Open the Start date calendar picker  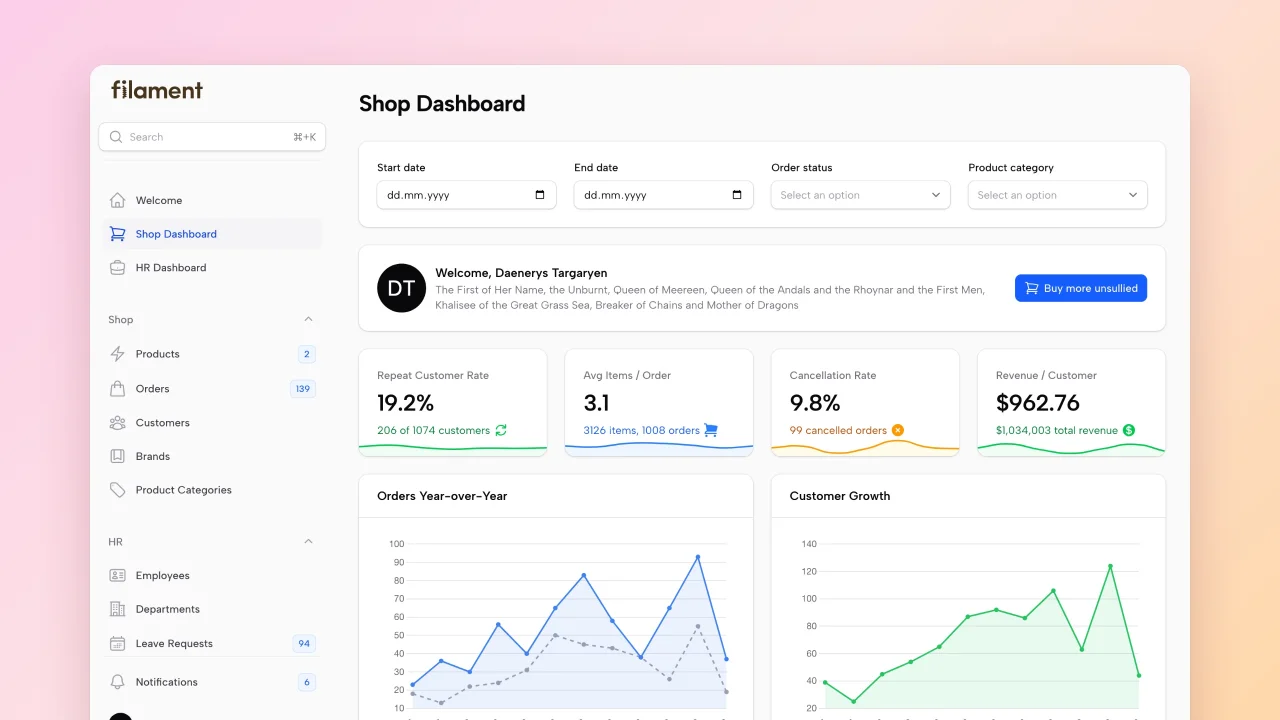pos(540,195)
